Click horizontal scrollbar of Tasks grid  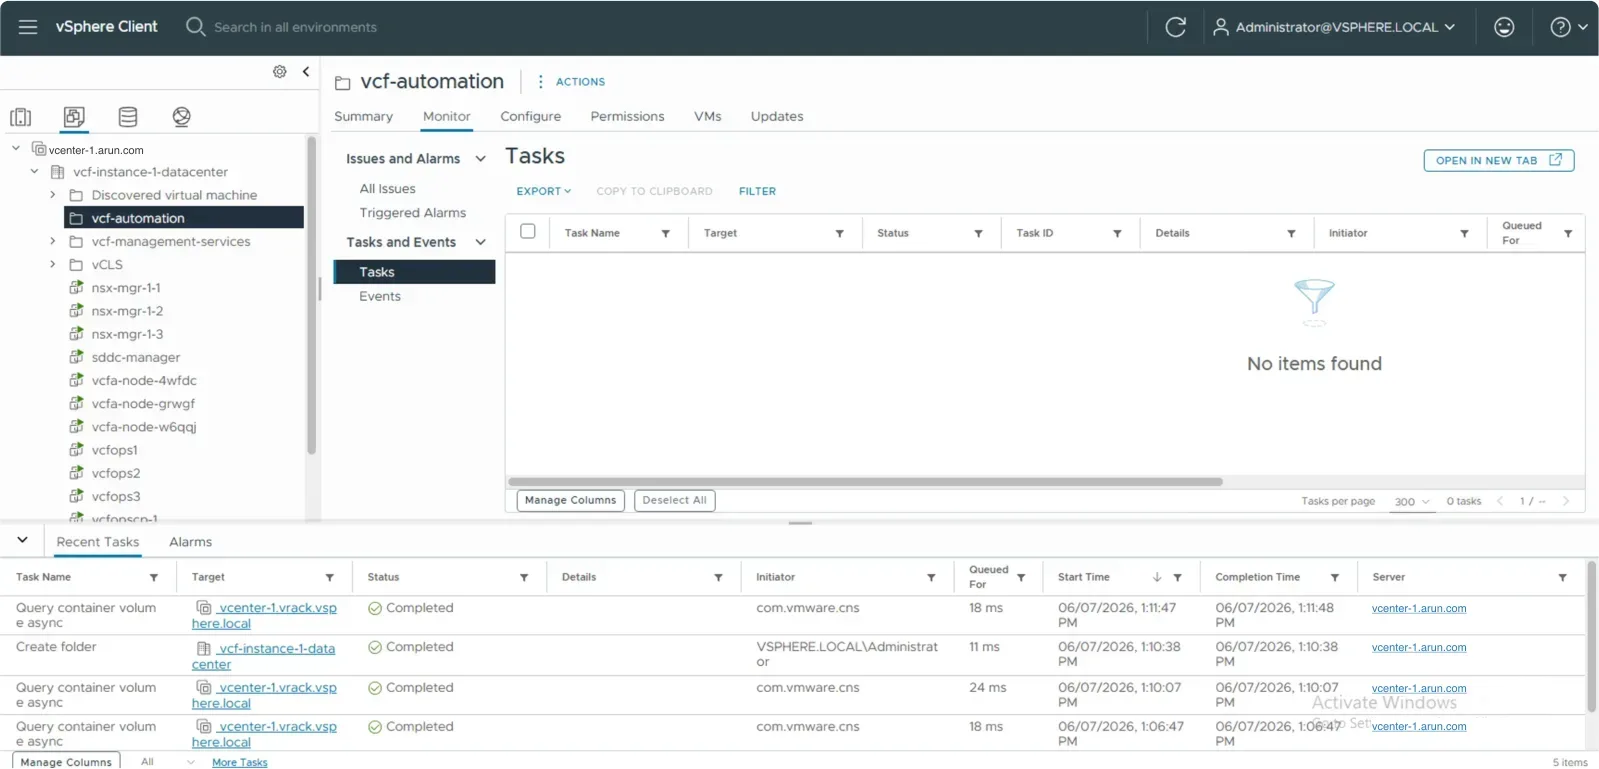pyautogui.click(x=865, y=482)
